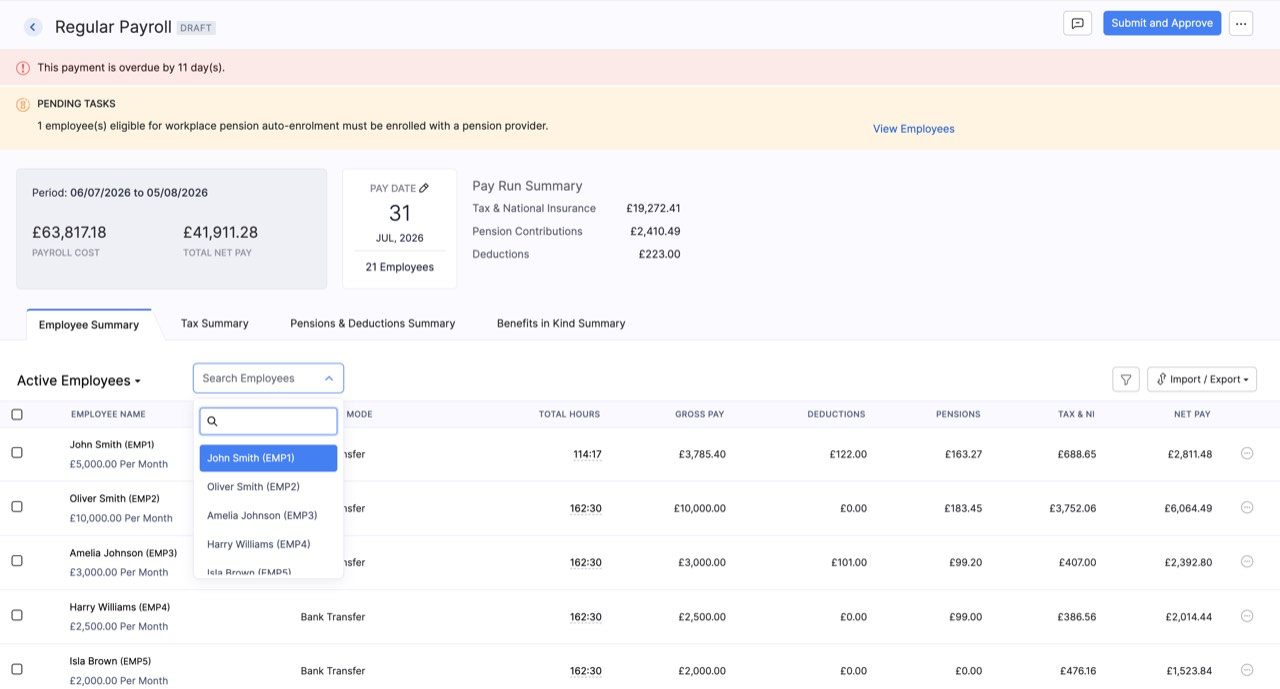Open the Import / Export dropdown
1280x689 pixels.
coord(1202,379)
